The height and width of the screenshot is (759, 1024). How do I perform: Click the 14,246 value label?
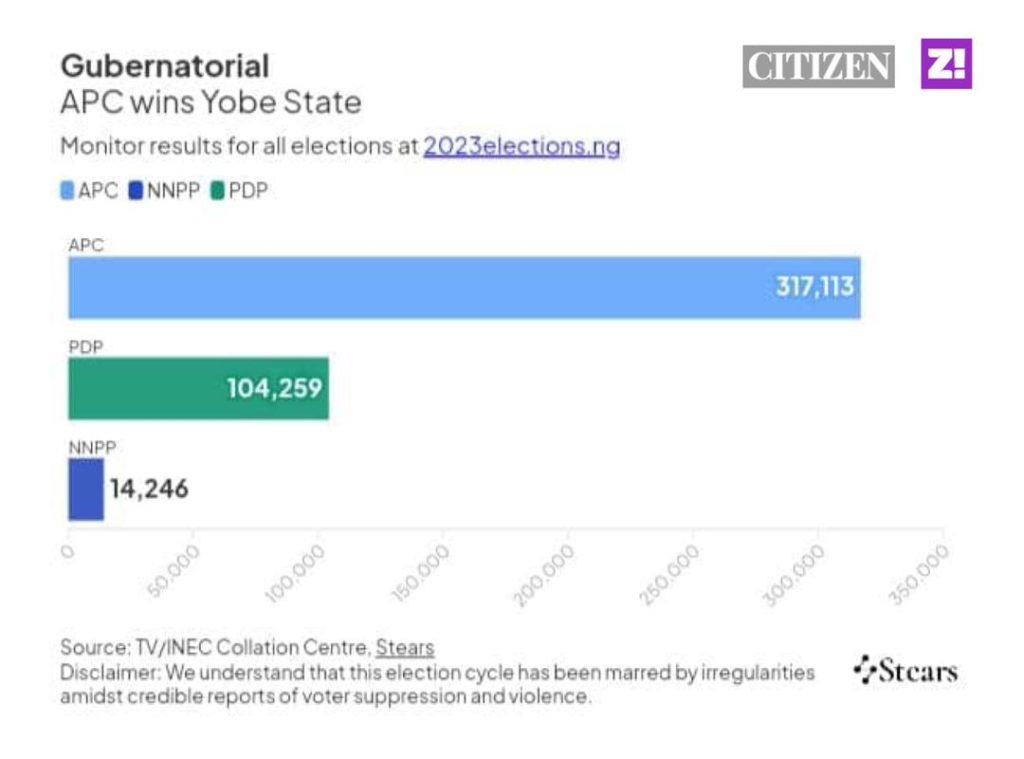click(x=149, y=490)
